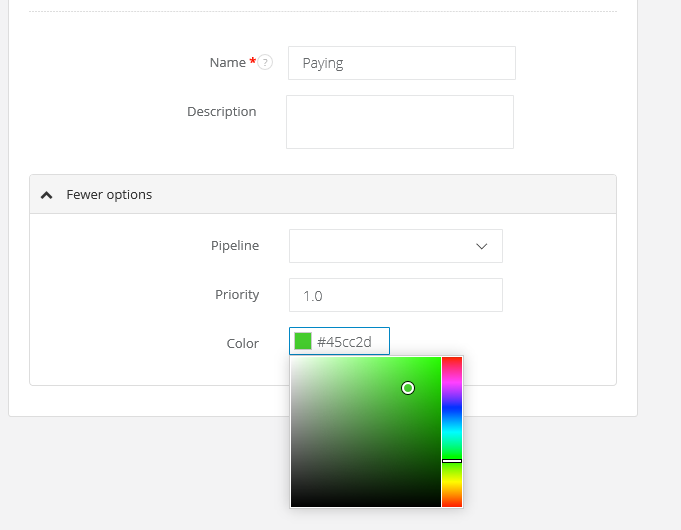The height and width of the screenshot is (530, 681).
Task: Click the Fewer options header text
Action: click(x=109, y=195)
